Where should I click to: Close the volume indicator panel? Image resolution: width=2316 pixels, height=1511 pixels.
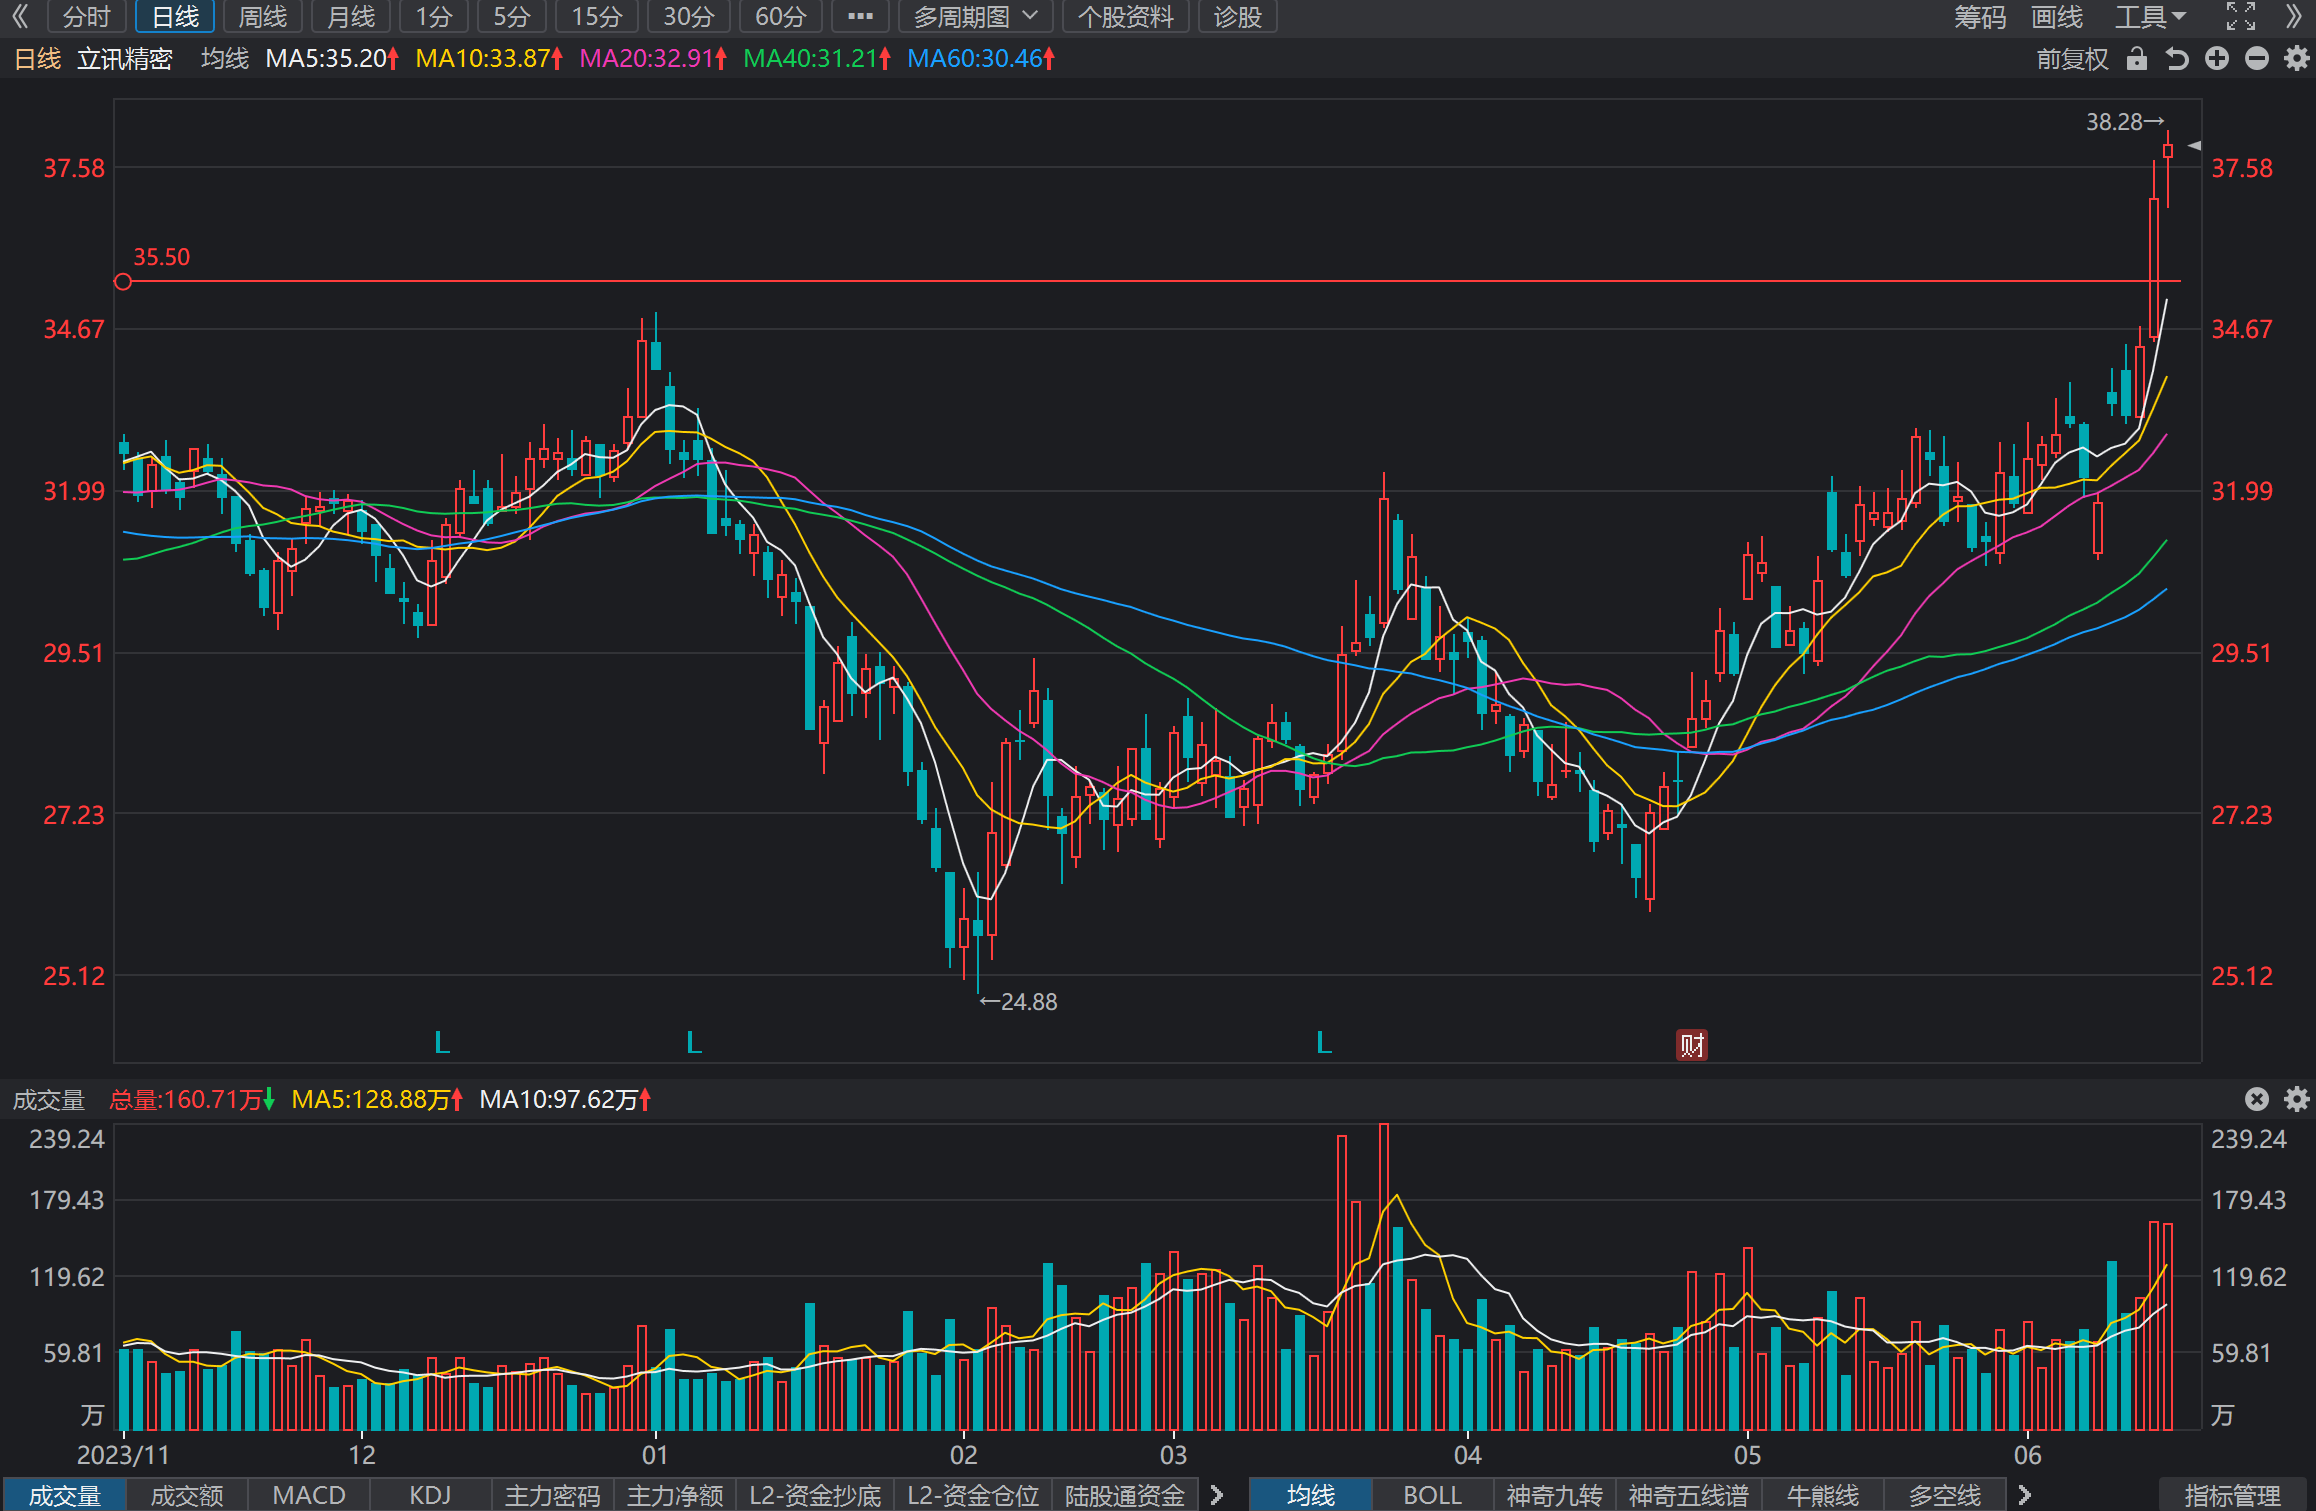point(2257,1099)
